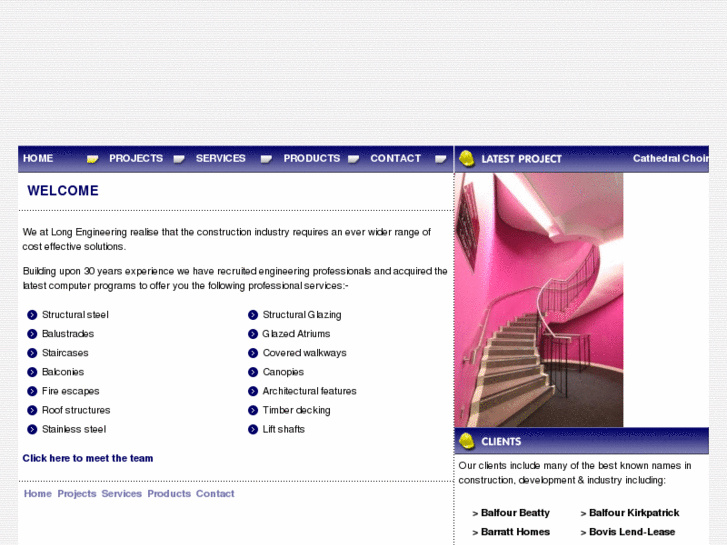727x545 pixels.
Task: Click the hard hat icon beside Clients
Action: [466, 441]
